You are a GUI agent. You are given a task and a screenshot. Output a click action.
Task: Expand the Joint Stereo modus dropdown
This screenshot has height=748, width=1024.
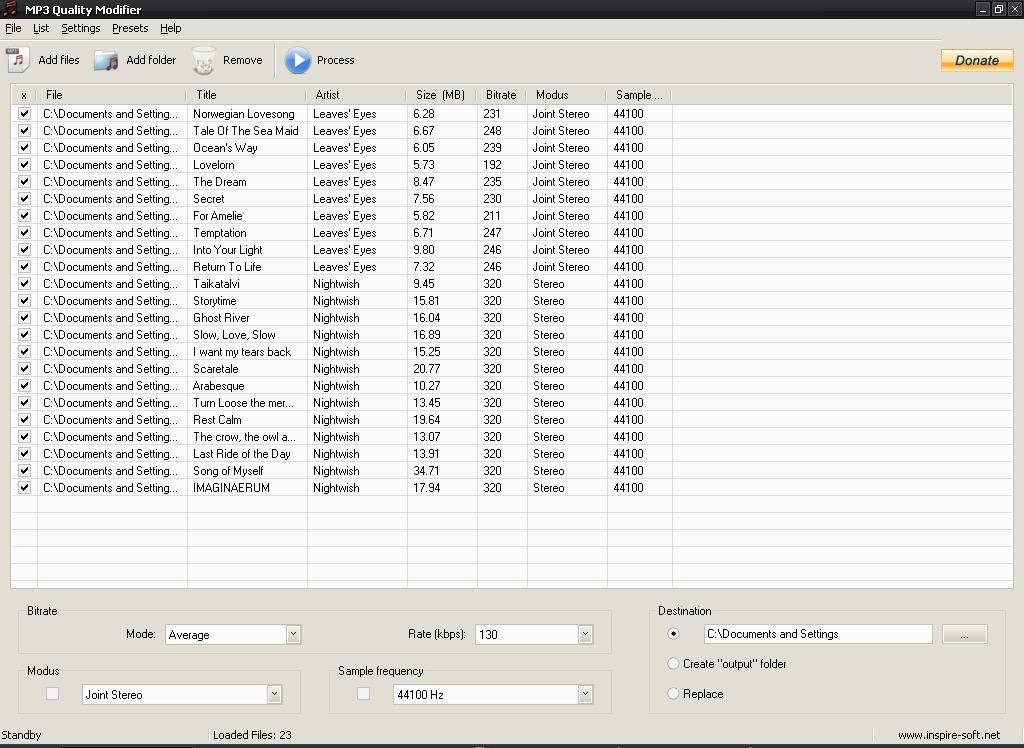272,693
